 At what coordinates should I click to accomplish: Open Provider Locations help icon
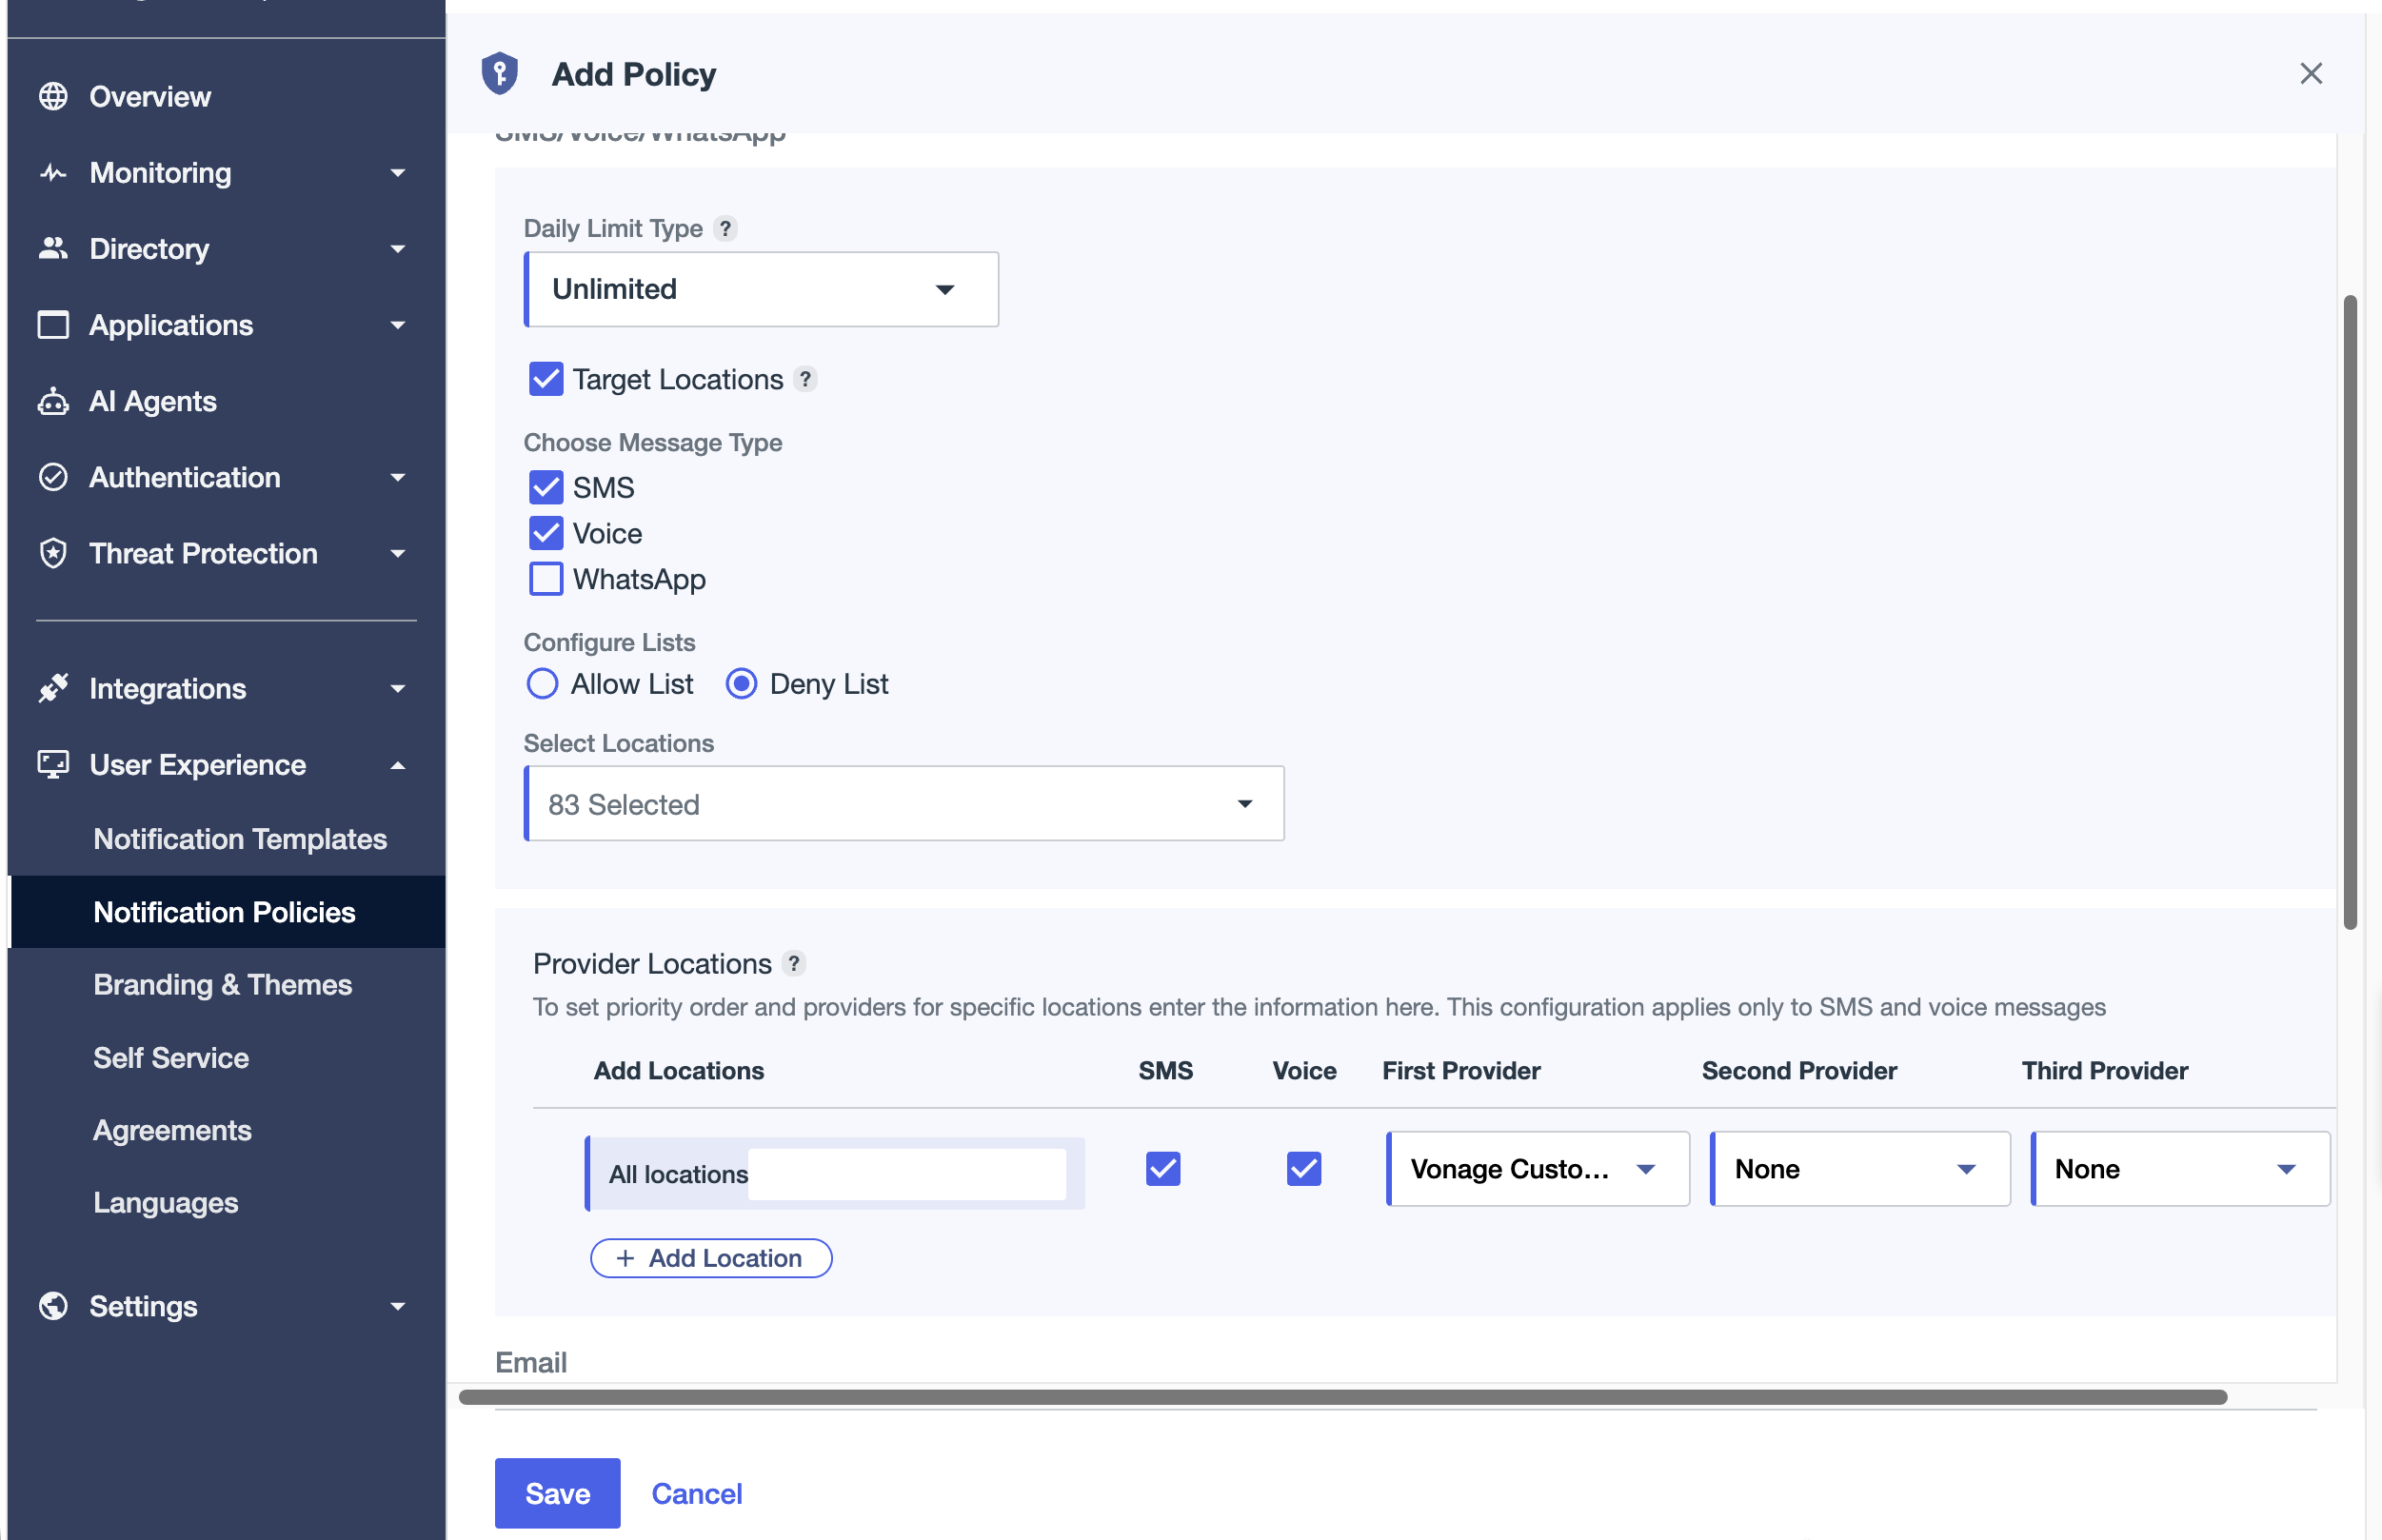coord(794,963)
